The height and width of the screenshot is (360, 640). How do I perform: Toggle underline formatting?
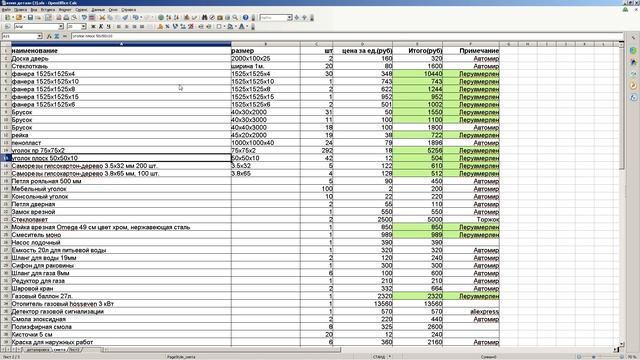tap(109, 27)
